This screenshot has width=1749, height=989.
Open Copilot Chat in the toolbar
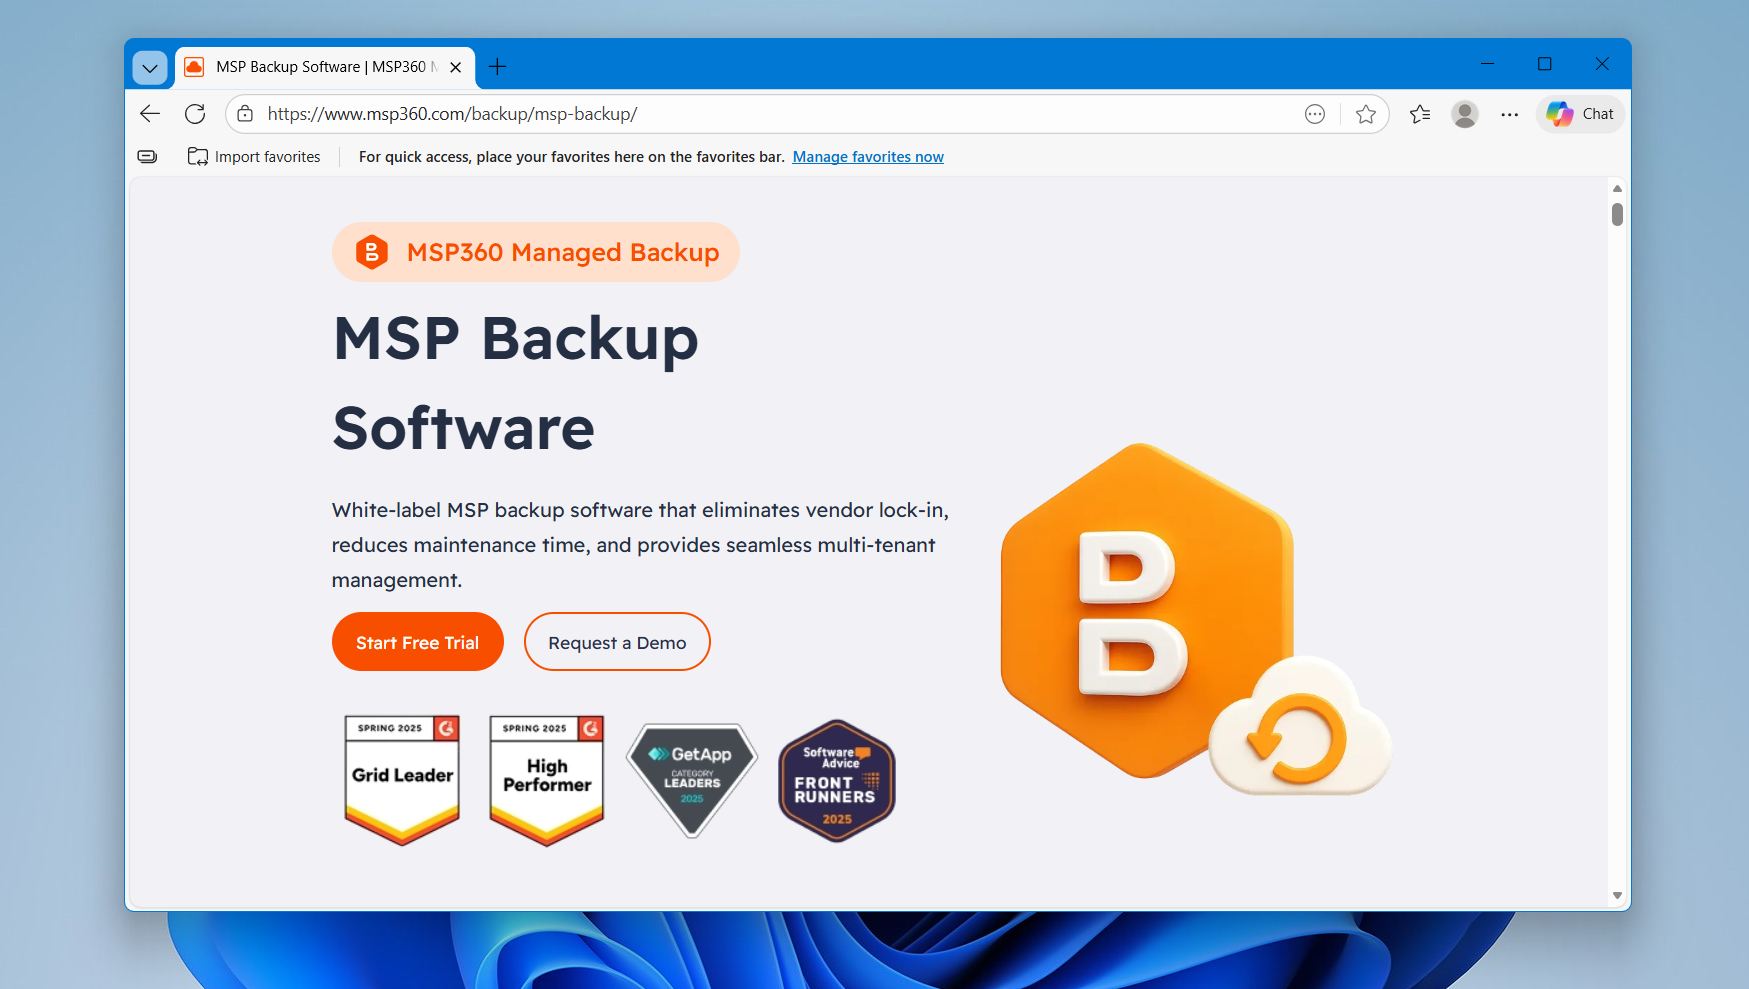coord(1579,113)
